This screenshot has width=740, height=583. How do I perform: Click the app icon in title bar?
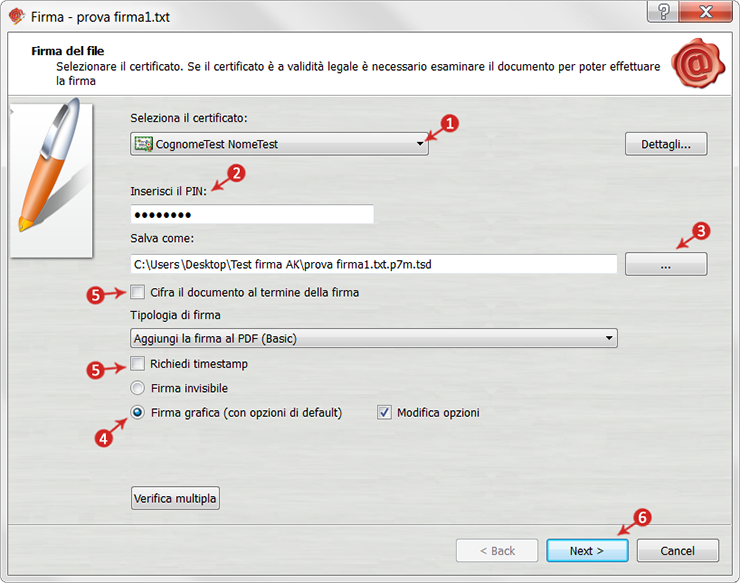17,17
